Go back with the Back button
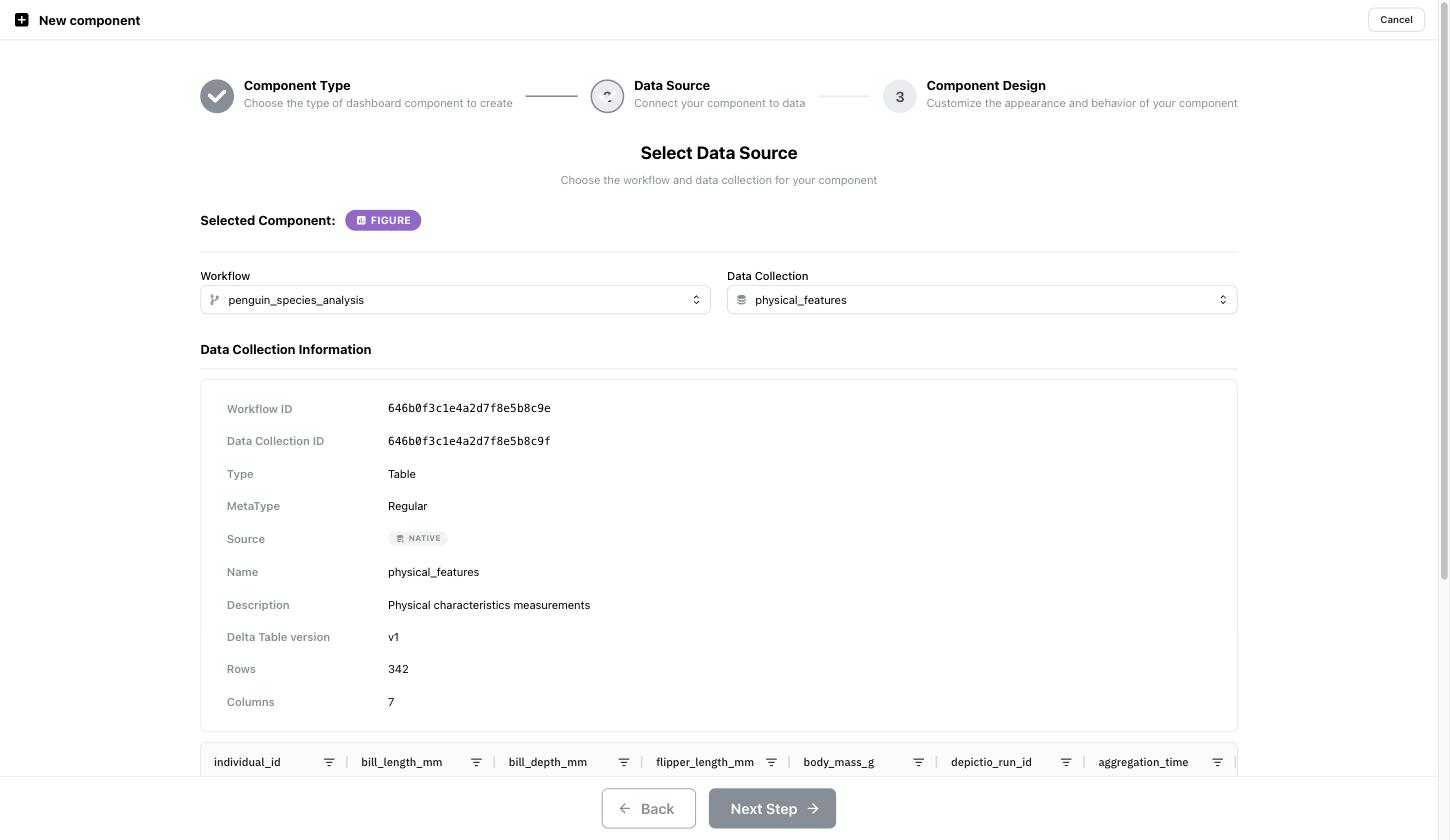This screenshot has height=840, width=1450. (648, 809)
